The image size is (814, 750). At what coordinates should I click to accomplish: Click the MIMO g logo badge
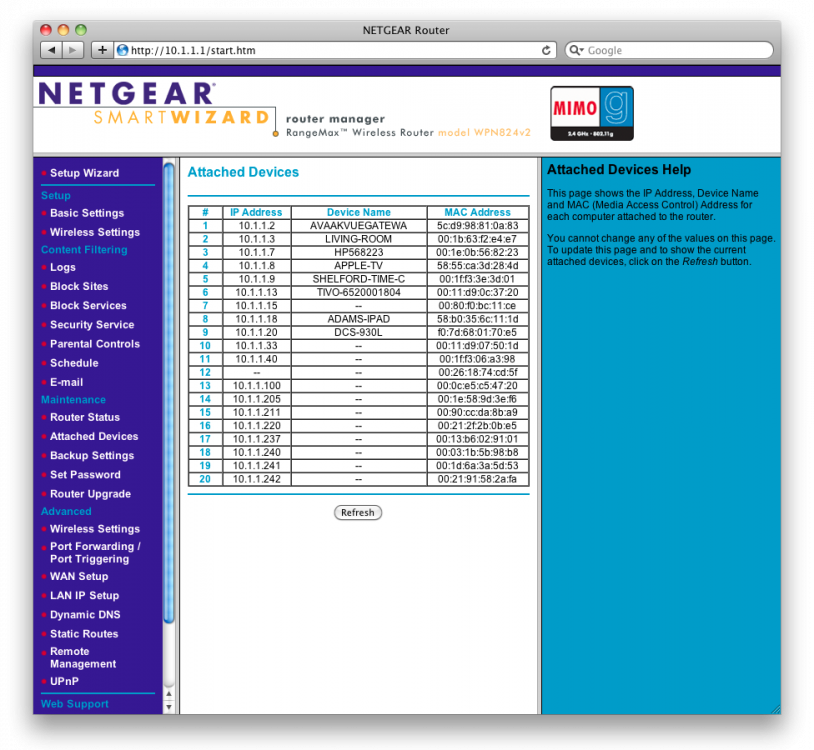[591, 113]
